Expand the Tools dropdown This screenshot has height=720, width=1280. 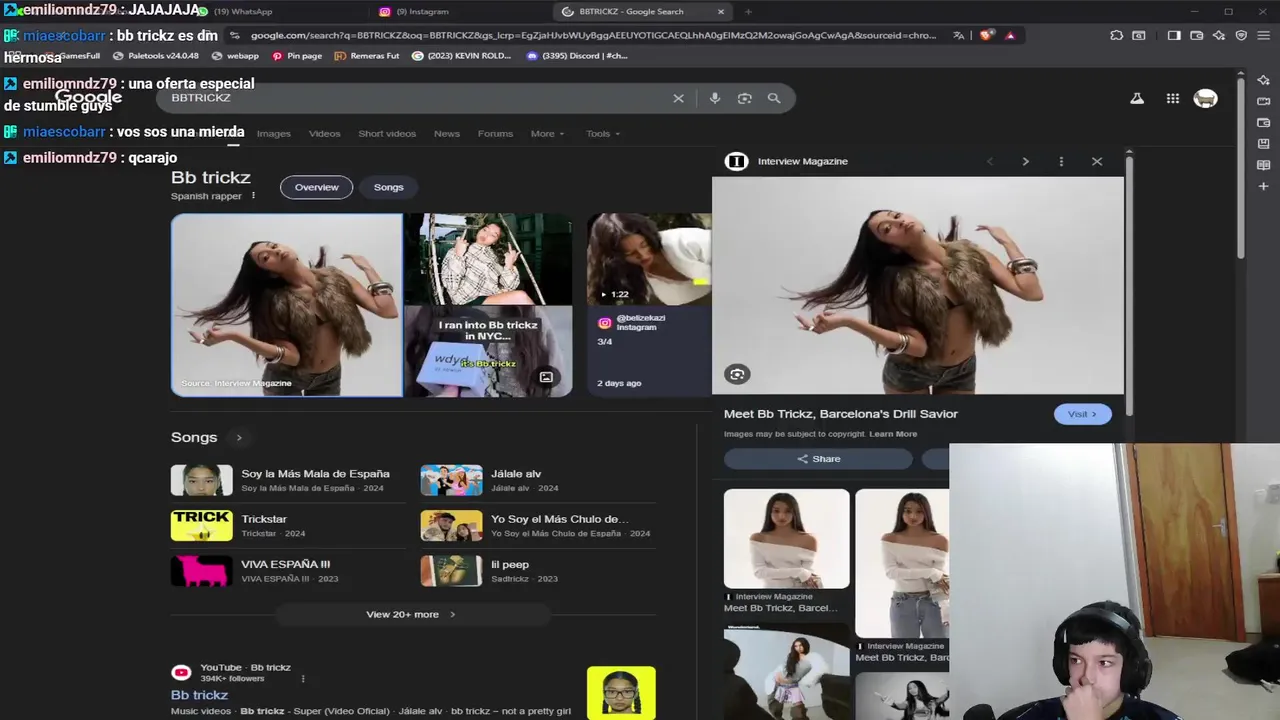(603, 133)
